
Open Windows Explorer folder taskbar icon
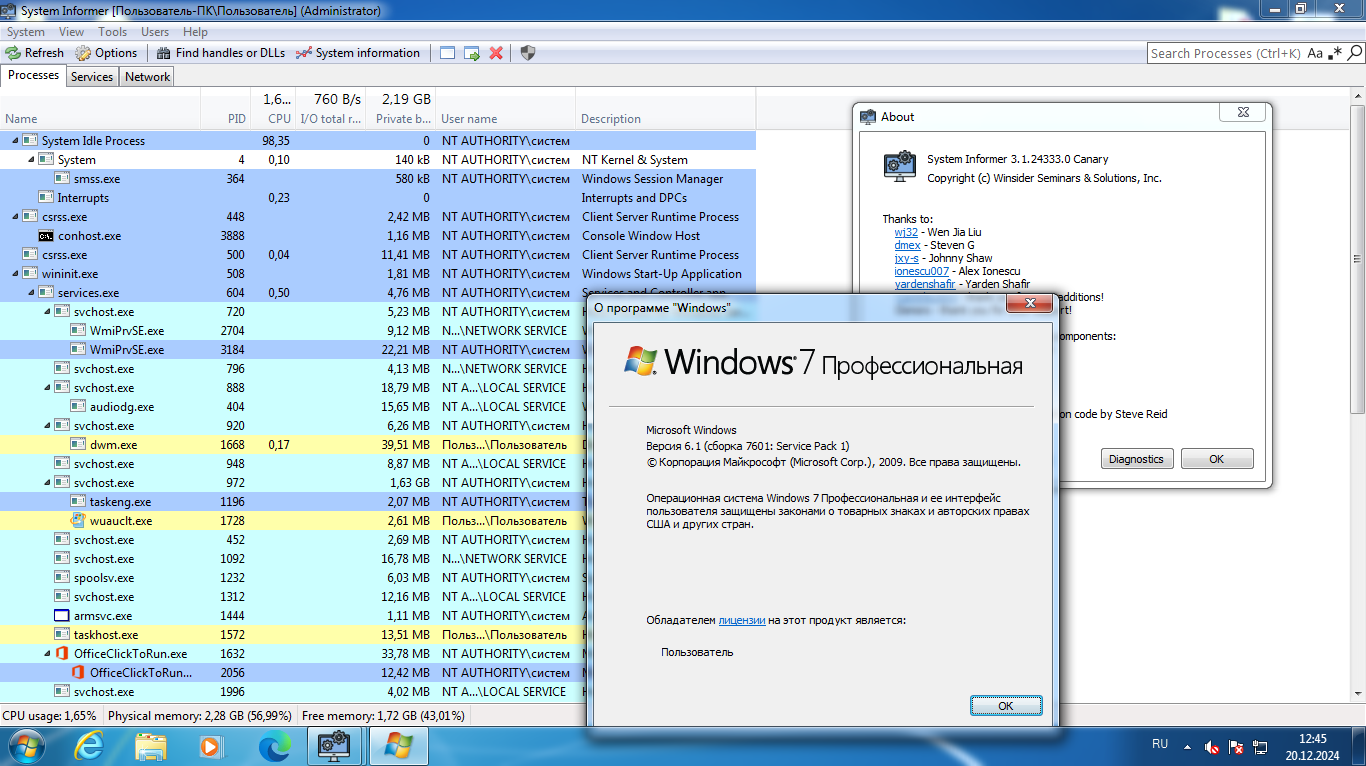point(151,746)
